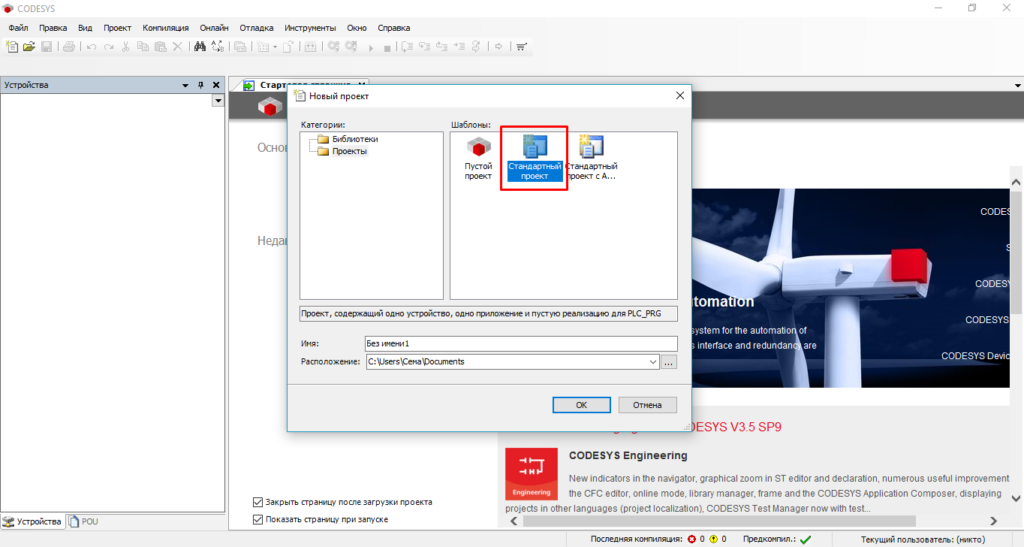The width and height of the screenshot is (1024, 547).
Task: Toggle Закрыть страницу после загрузки проекта checkbox
Action: 258,502
